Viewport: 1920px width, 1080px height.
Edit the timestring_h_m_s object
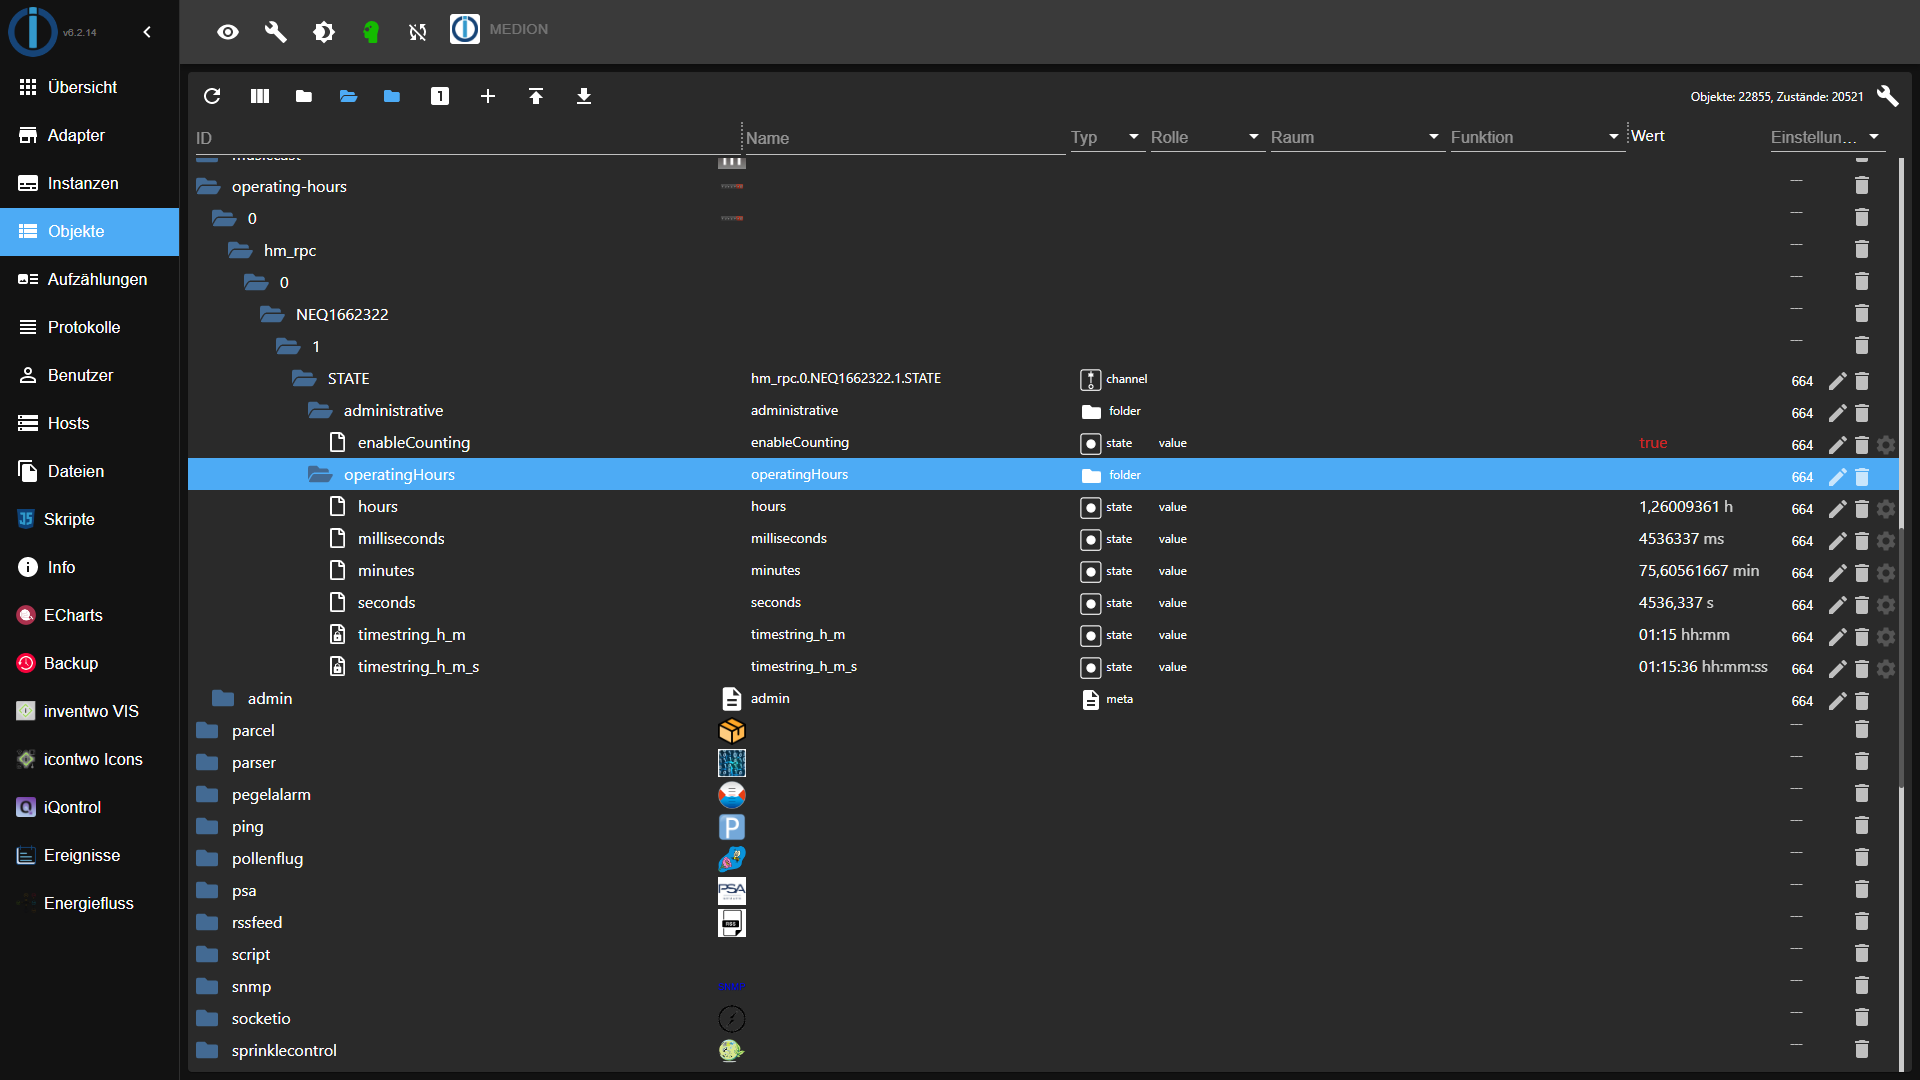point(1837,669)
